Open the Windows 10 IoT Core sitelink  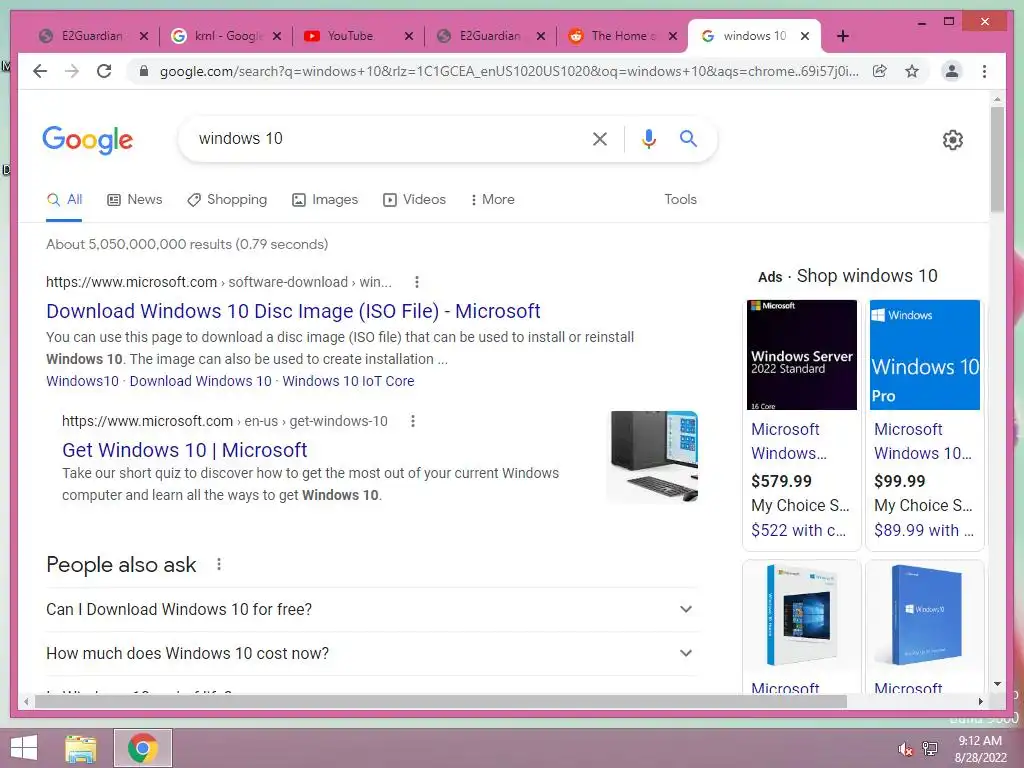pos(348,381)
